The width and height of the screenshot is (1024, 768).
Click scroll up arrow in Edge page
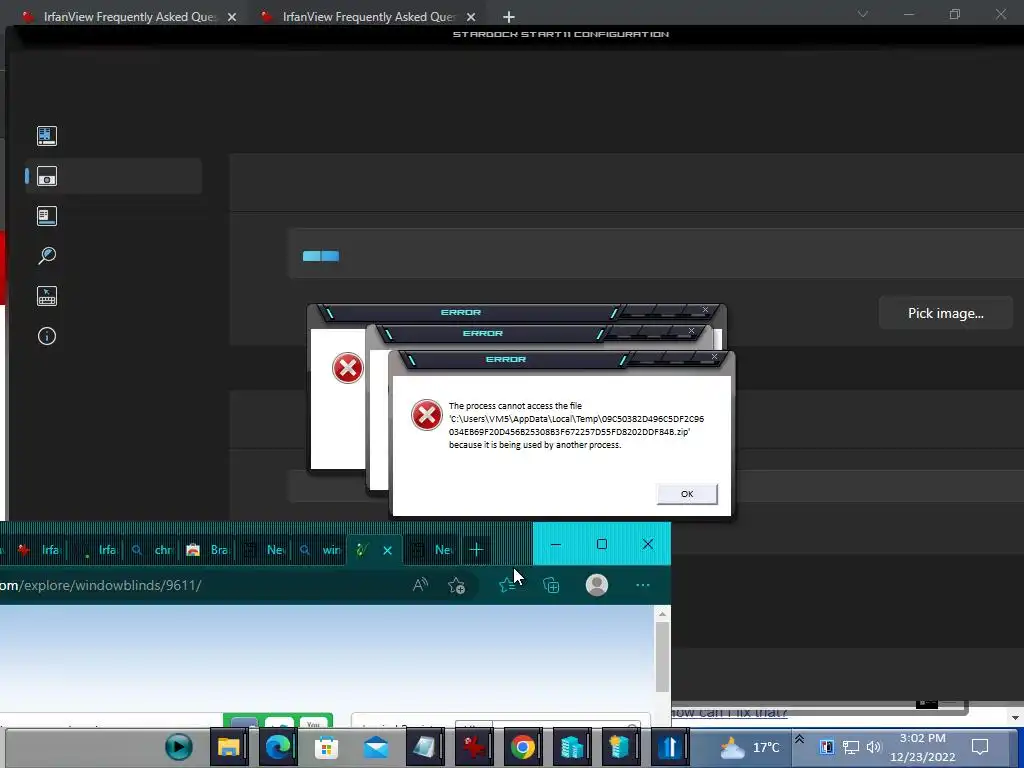point(662,614)
